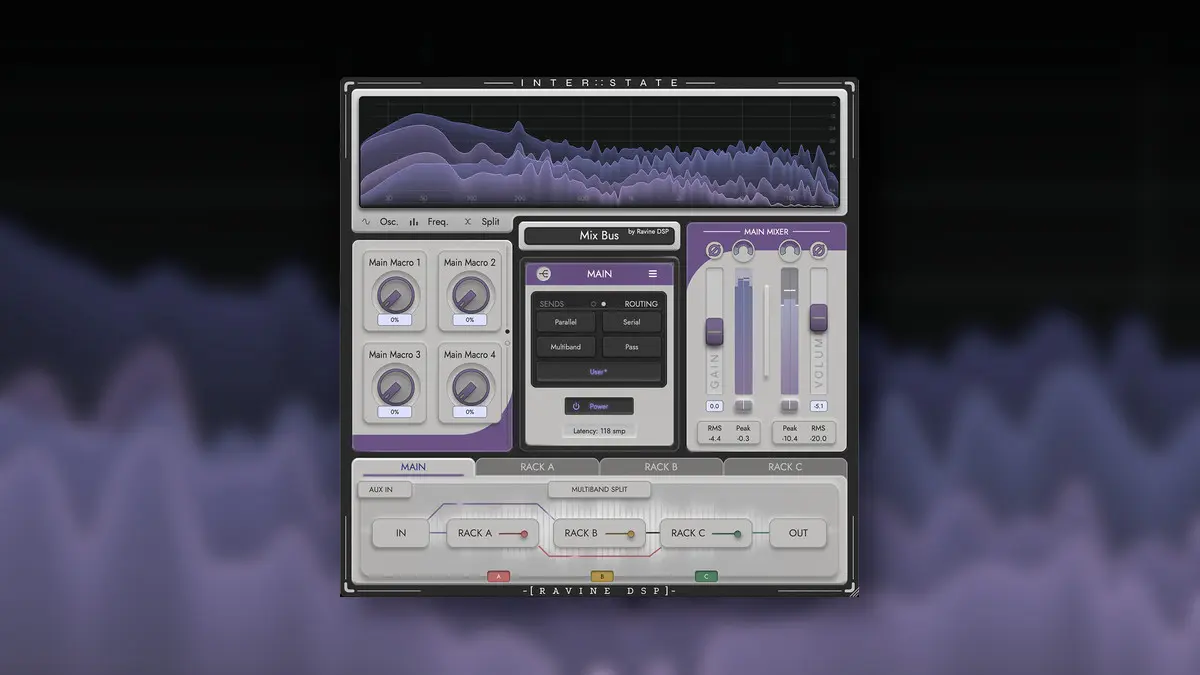Click the 0% value under Main Macro 2

point(470,320)
